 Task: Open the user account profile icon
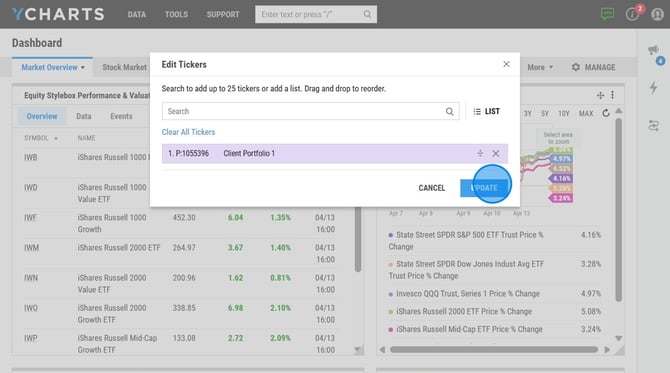coord(657,14)
